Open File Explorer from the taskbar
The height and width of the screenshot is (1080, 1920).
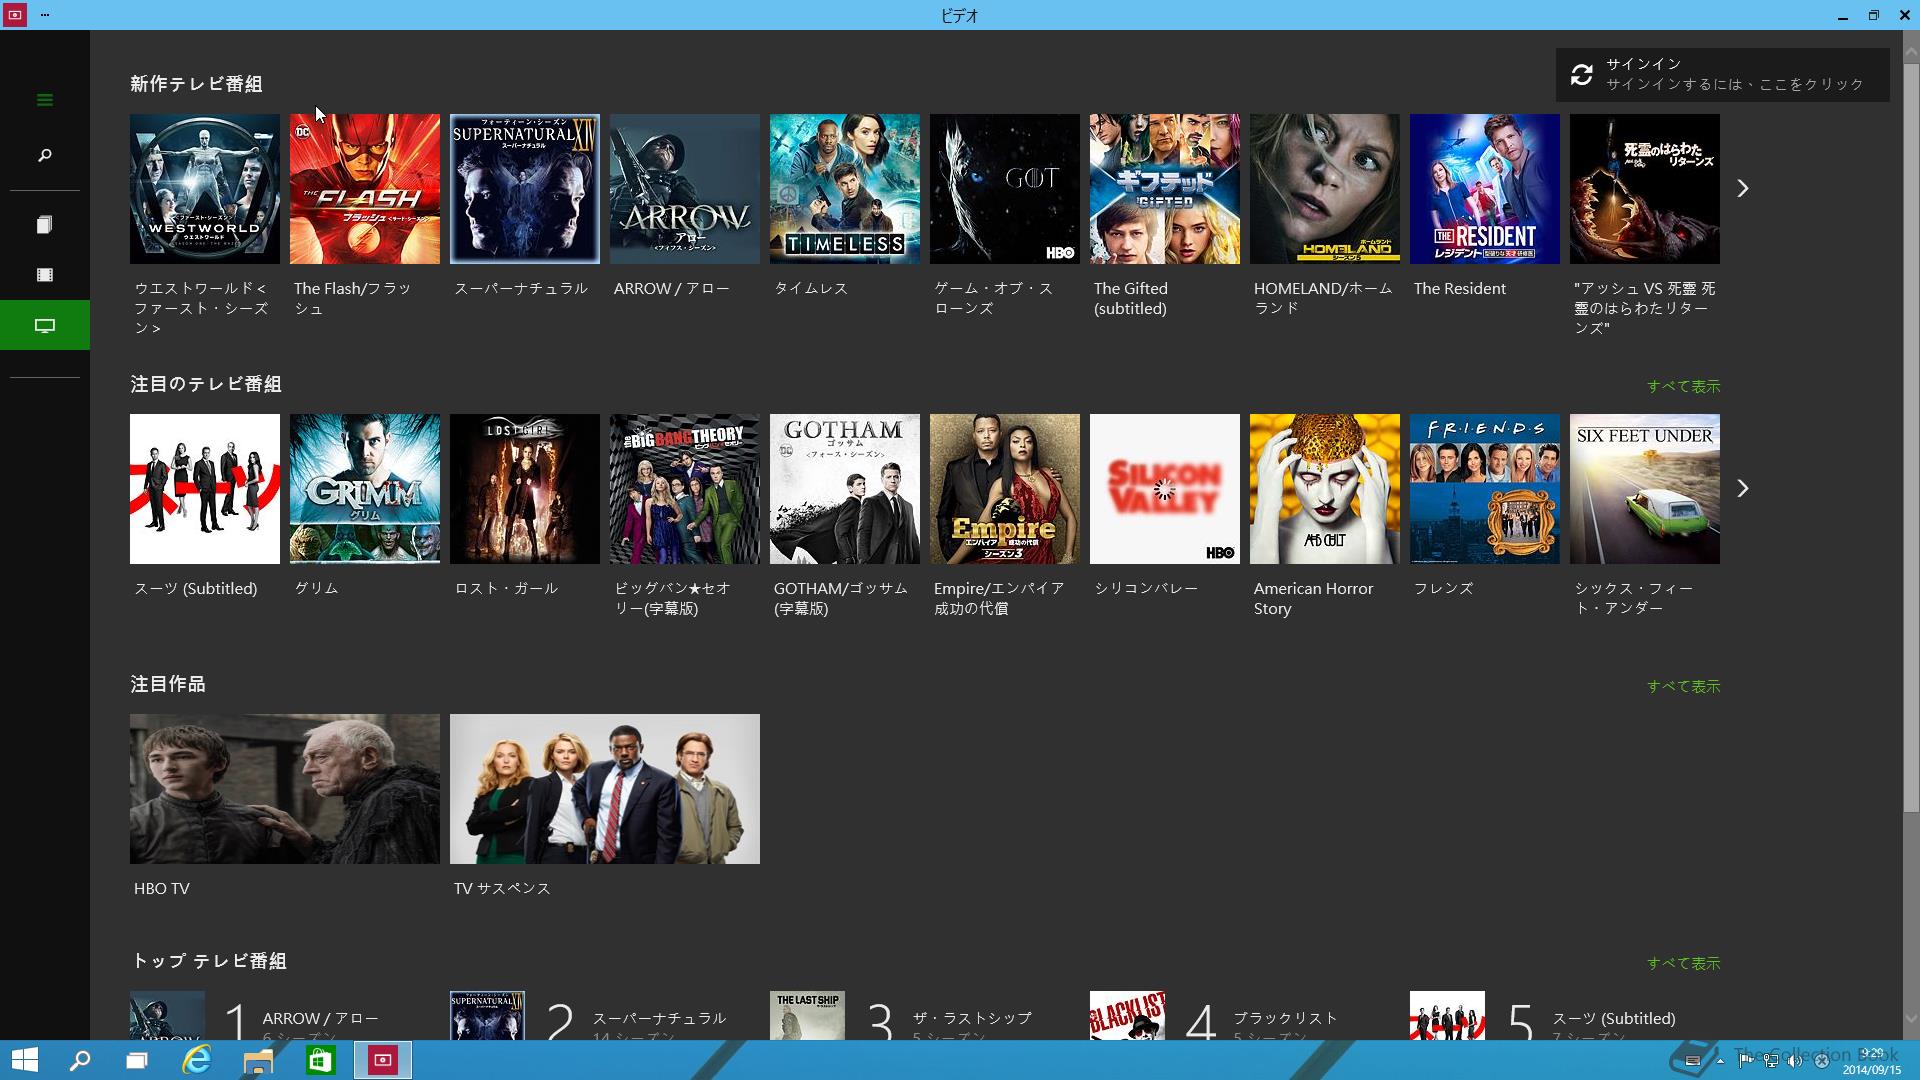tap(258, 1060)
